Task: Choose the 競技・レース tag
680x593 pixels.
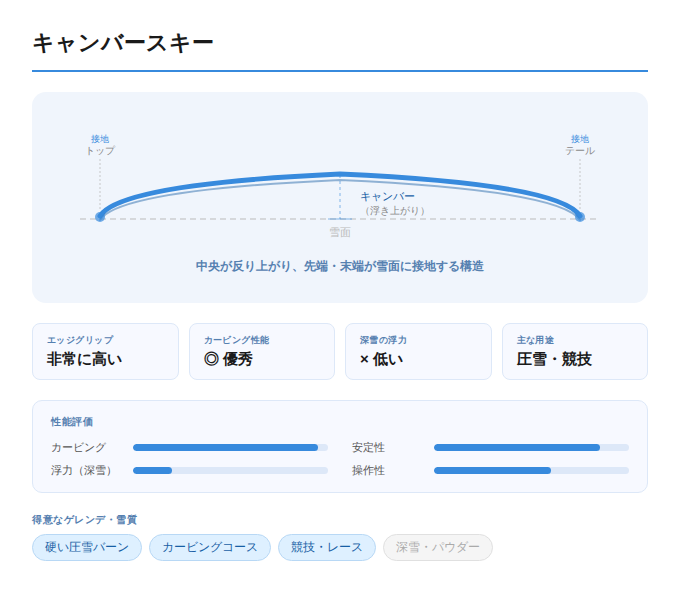Action: 327,547
